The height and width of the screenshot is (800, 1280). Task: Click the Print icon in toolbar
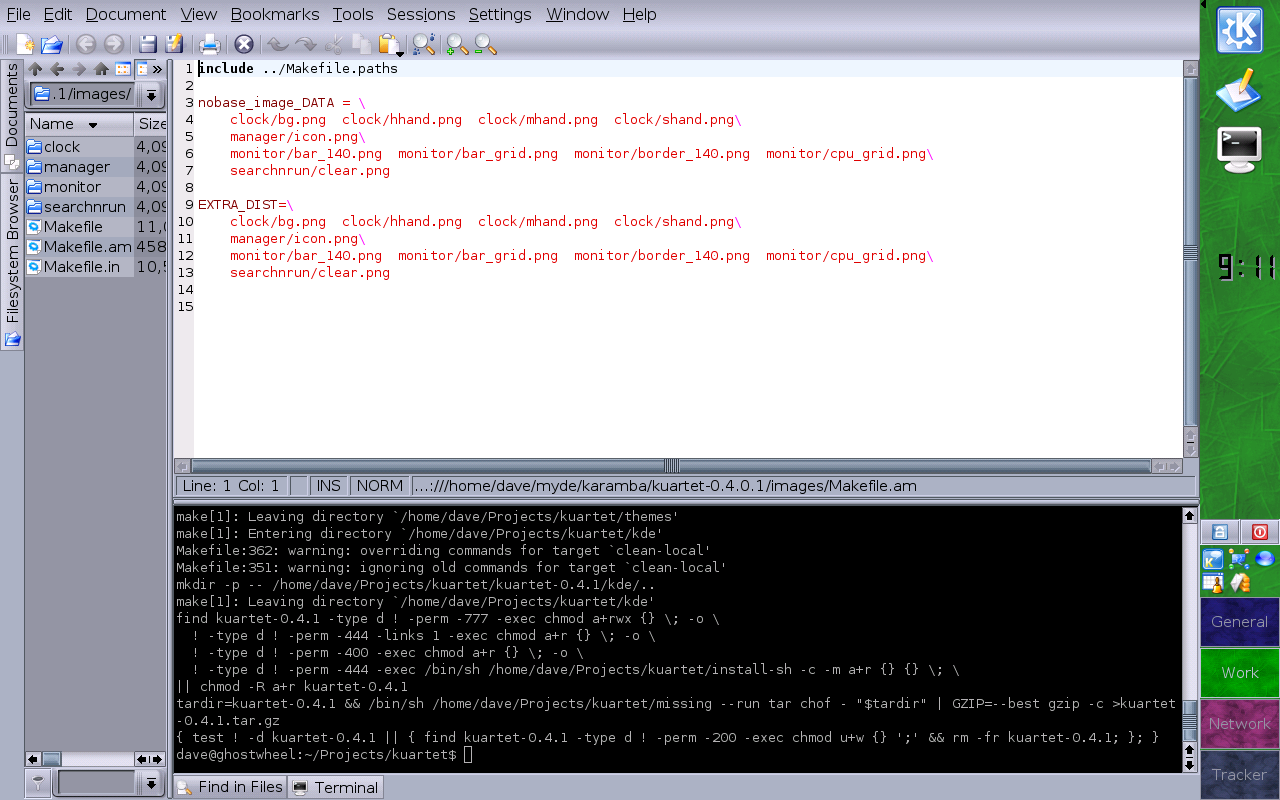tap(209, 44)
